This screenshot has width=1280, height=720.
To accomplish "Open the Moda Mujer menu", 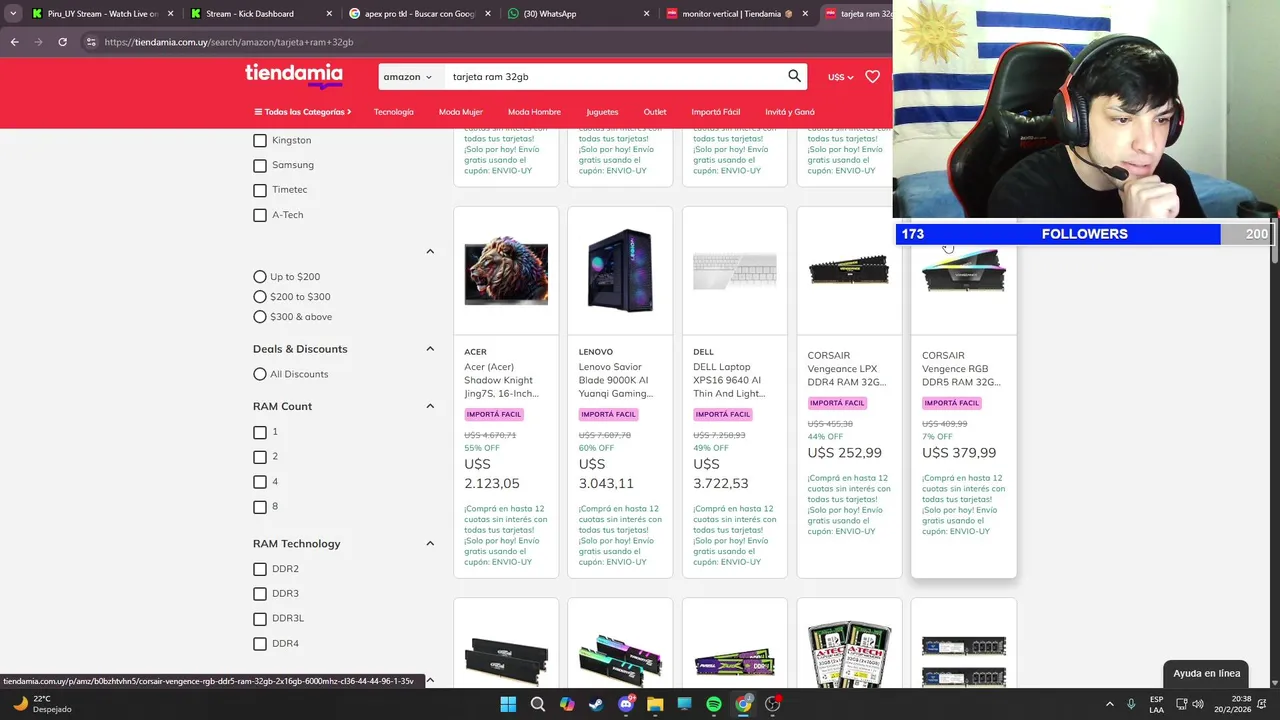I will (461, 112).
